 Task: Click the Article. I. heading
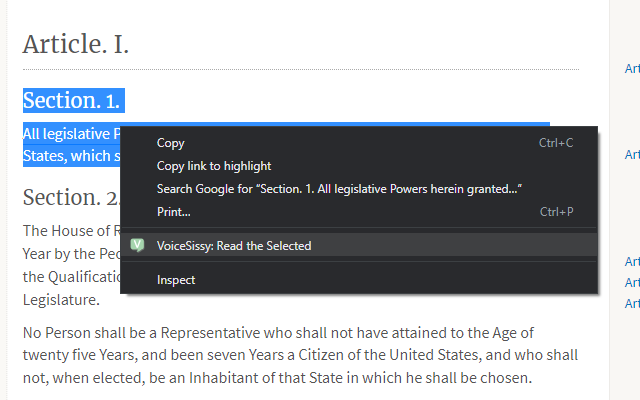point(76,44)
